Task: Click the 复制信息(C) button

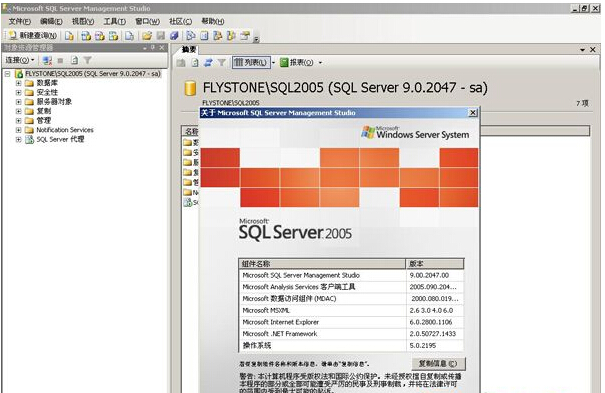Action: [438, 364]
